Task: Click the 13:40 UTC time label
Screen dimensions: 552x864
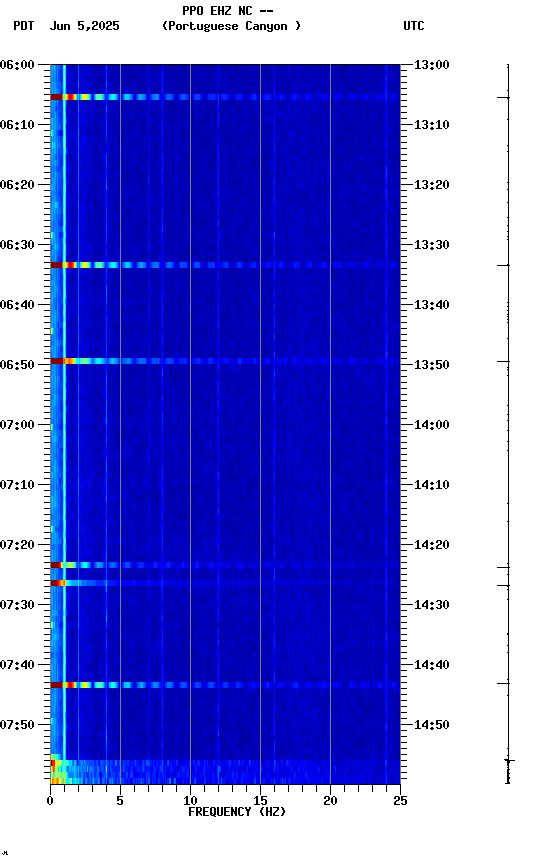Action: point(432,305)
